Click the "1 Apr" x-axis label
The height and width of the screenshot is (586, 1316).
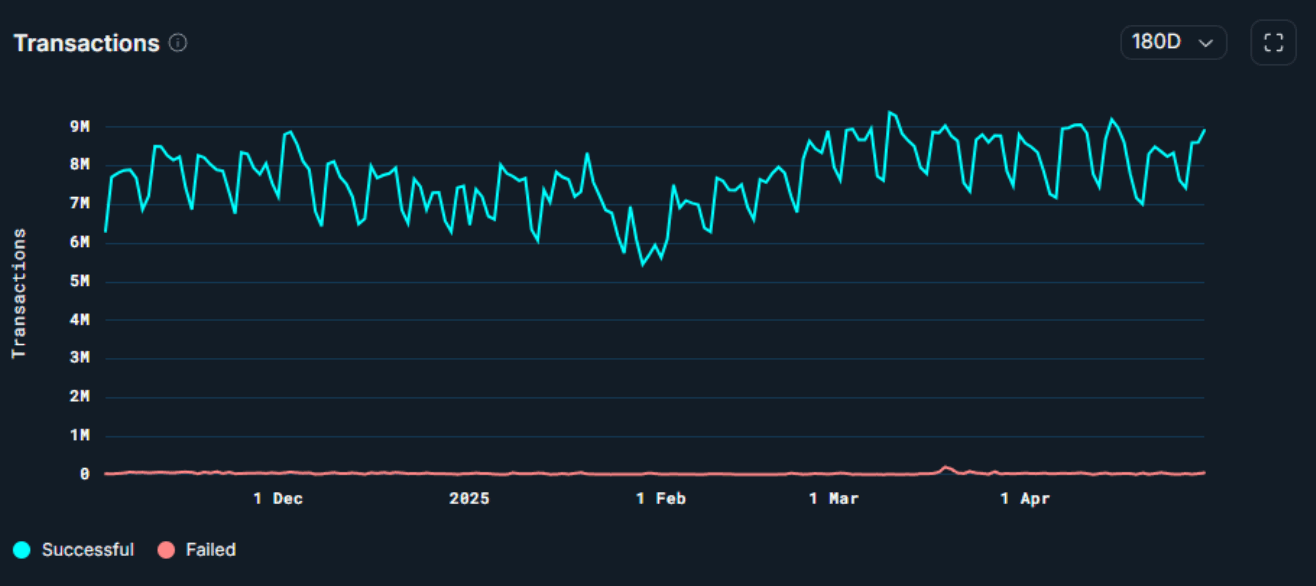click(1026, 498)
